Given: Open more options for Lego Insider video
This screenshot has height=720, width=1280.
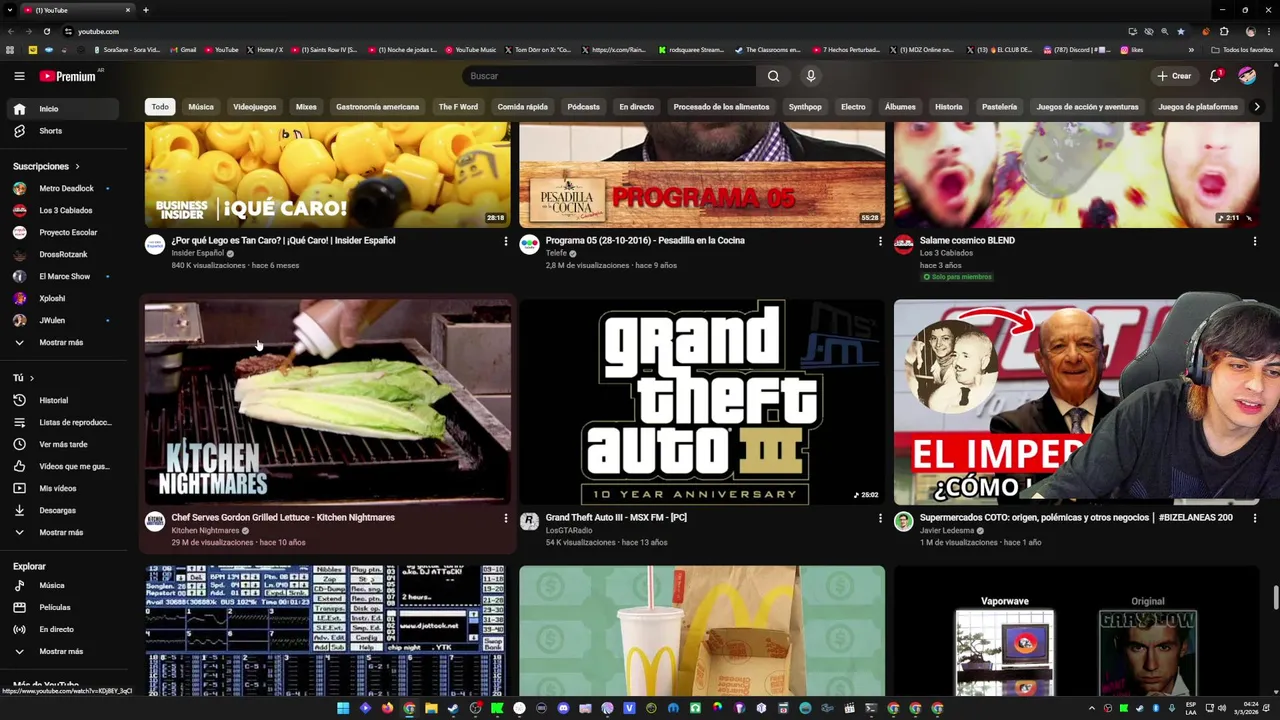Looking at the screenshot, I should pyautogui.click(x=505, y=241).
